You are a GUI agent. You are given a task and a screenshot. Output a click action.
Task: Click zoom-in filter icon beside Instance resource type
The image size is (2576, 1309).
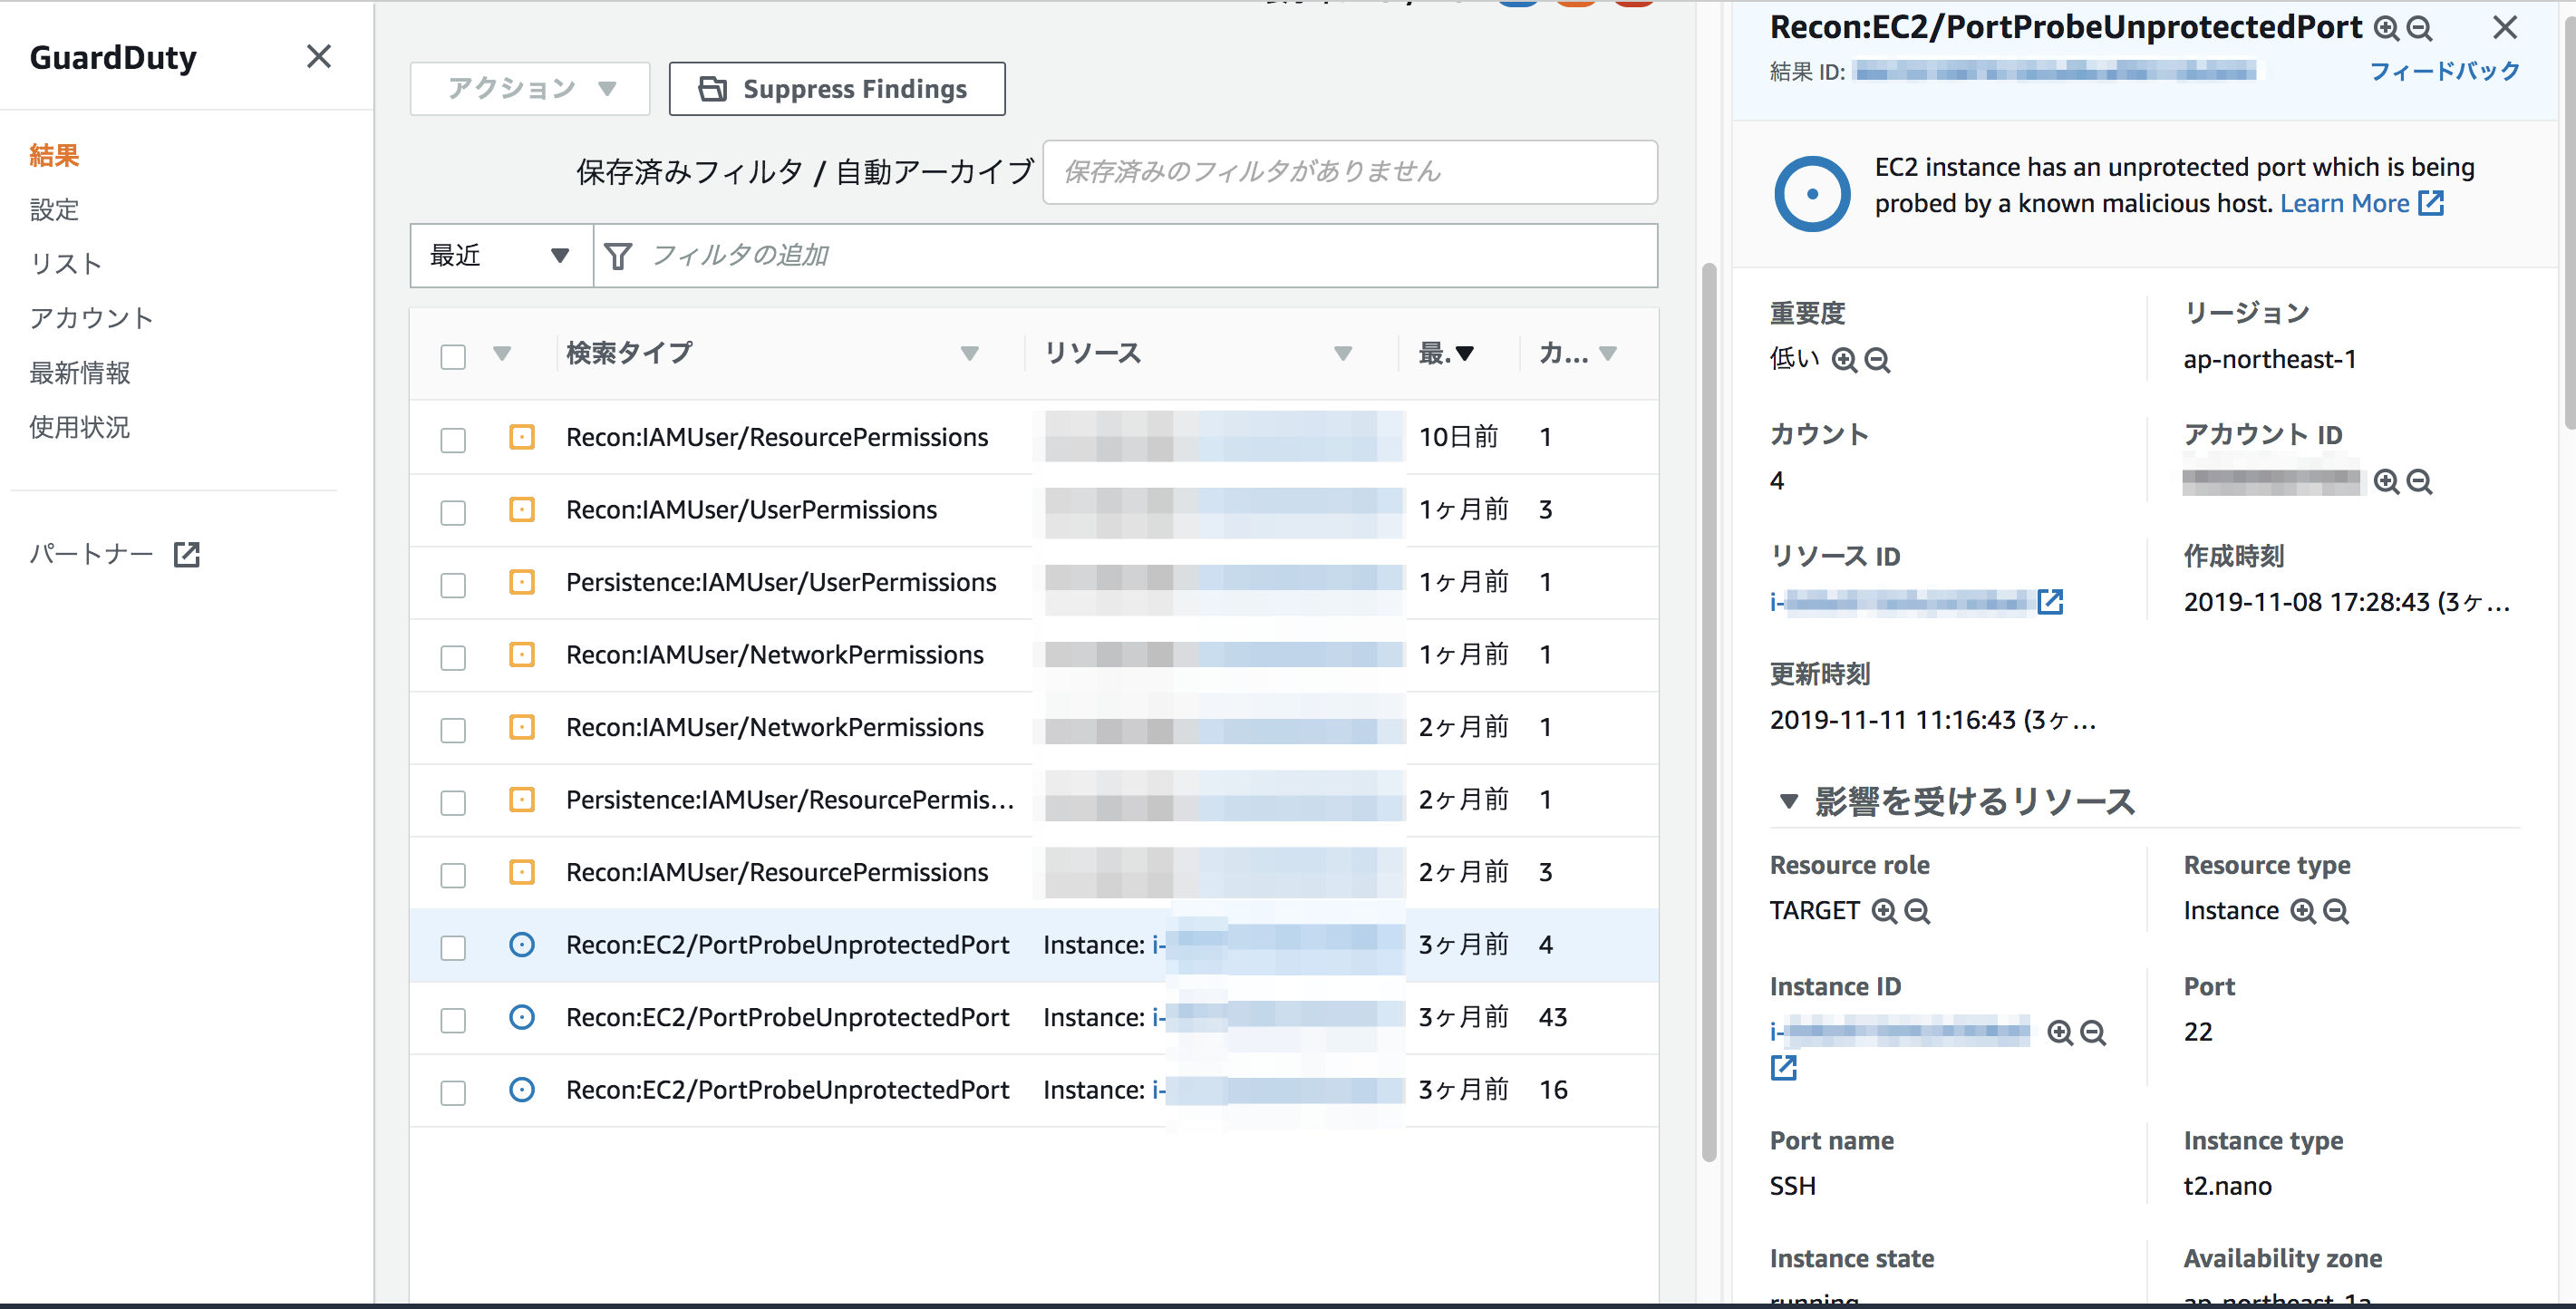pos(2303,911)
